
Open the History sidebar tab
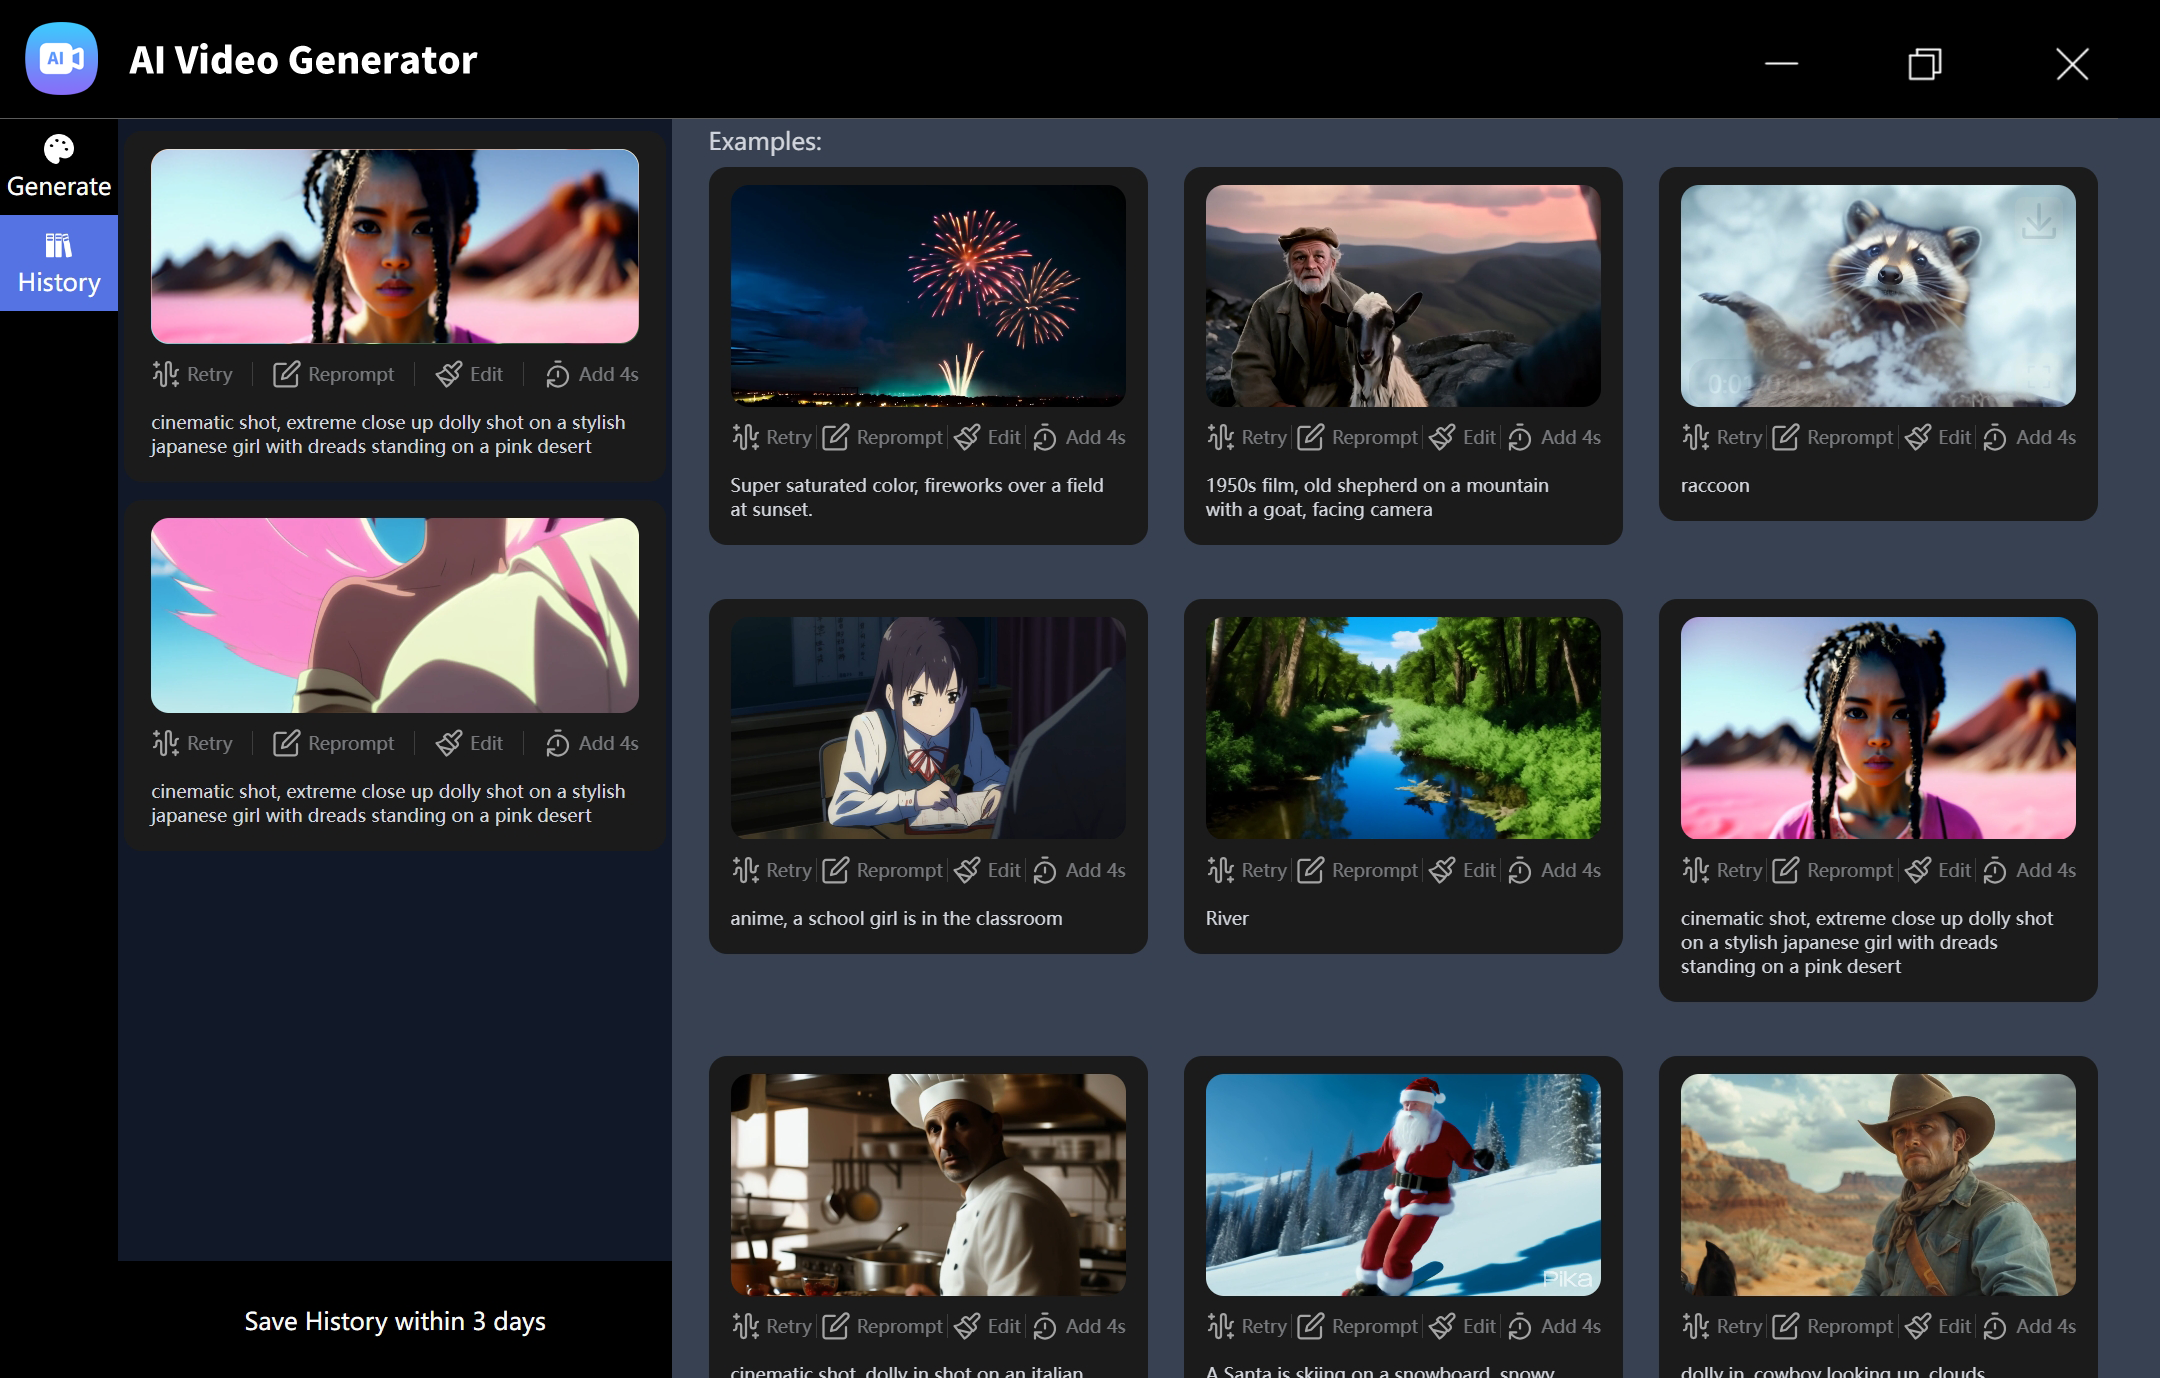[x=59, y=263]
